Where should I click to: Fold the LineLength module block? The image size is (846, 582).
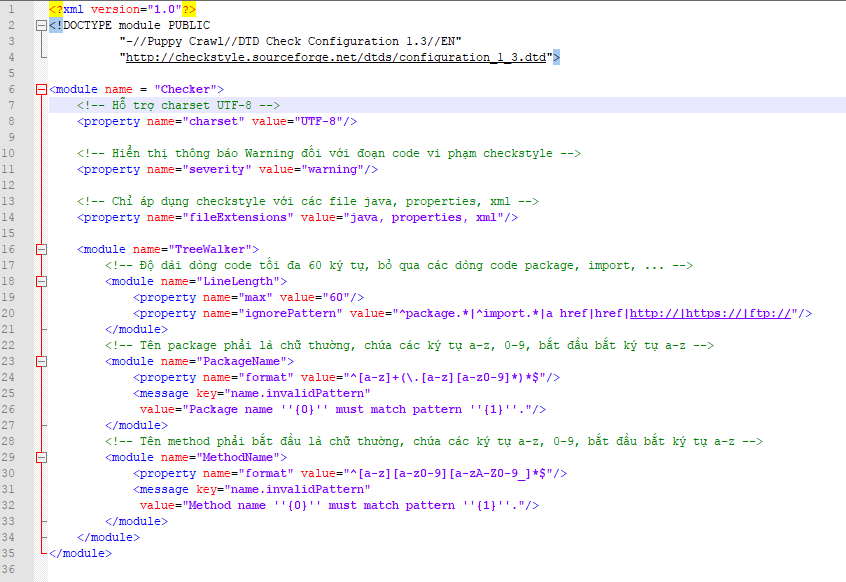click(x=41, y=281)
